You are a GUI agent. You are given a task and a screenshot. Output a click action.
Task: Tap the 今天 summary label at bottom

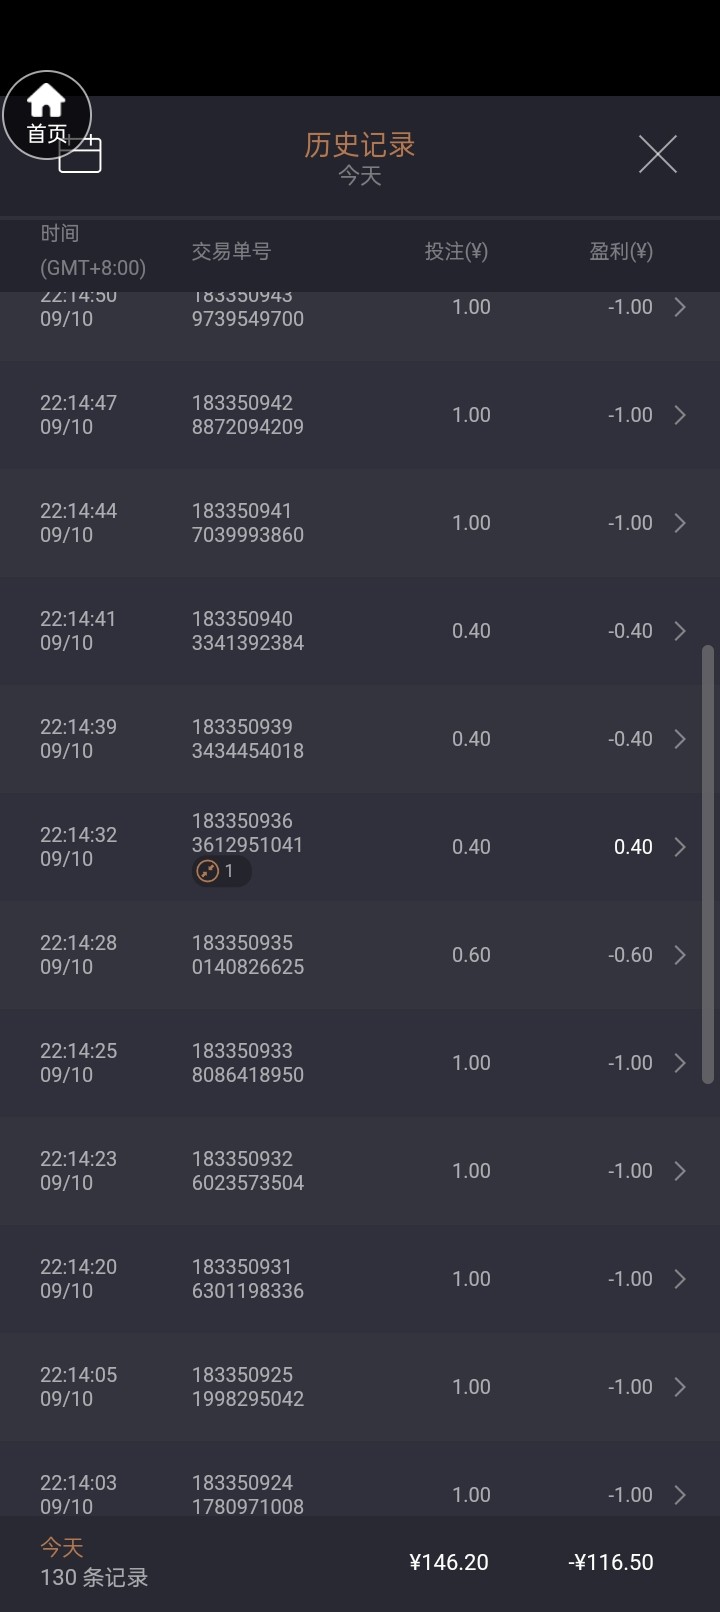coord(61,1548)
